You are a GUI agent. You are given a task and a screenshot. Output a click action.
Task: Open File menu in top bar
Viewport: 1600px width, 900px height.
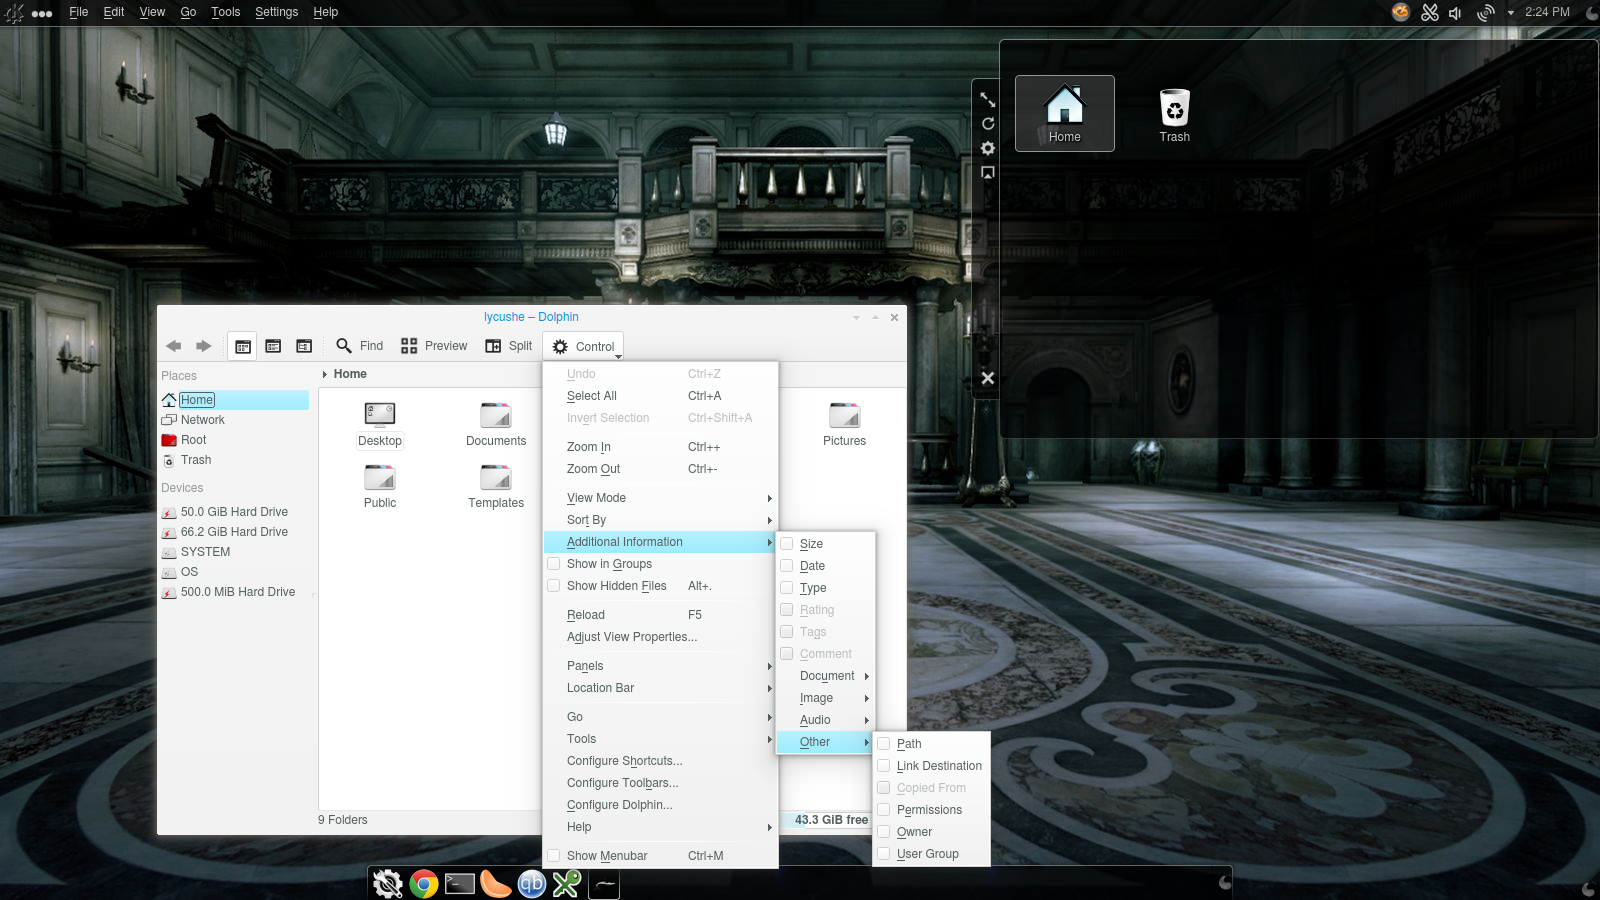(x=79, y=12)
